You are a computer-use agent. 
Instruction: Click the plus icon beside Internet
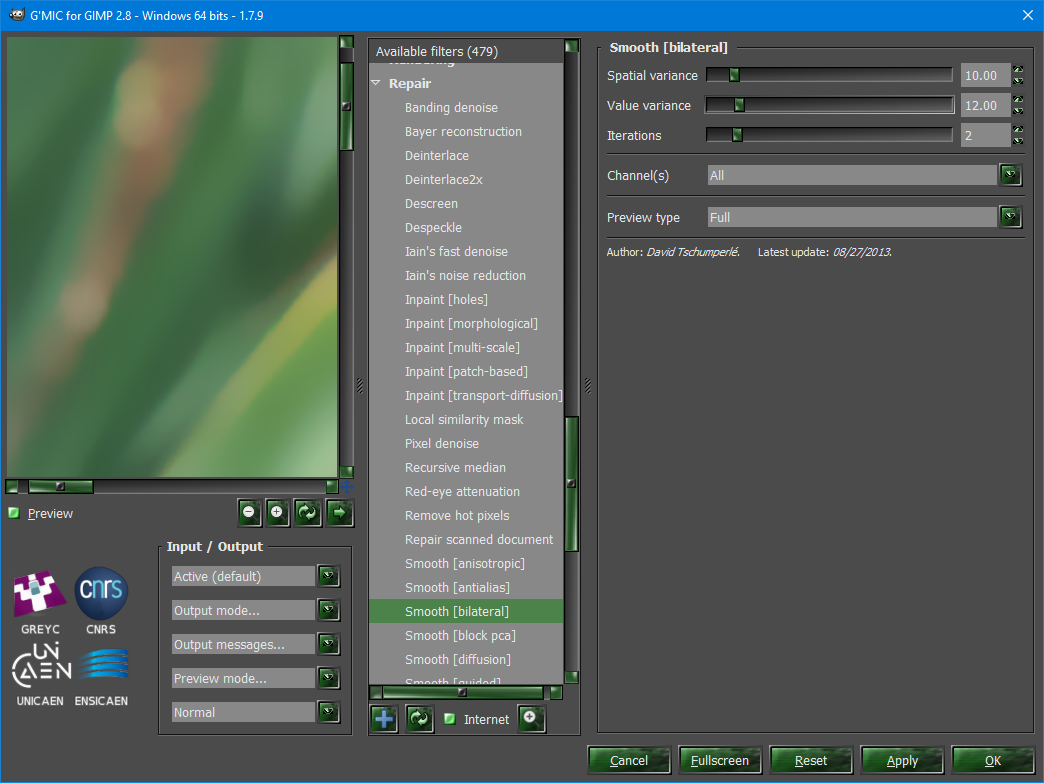531,718
